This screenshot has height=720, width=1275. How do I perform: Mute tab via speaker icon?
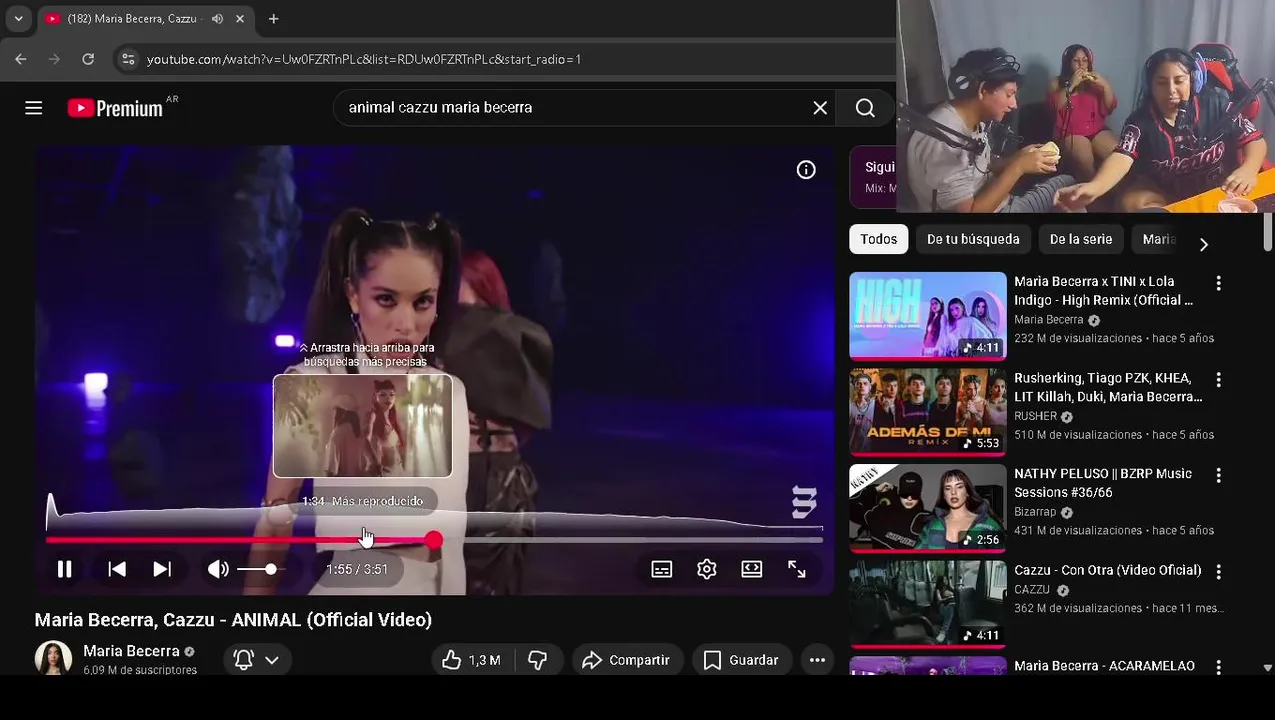pos(217,19)
